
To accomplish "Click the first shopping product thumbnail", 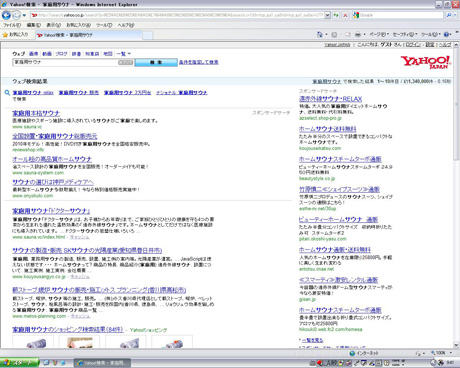I will 33,342.
